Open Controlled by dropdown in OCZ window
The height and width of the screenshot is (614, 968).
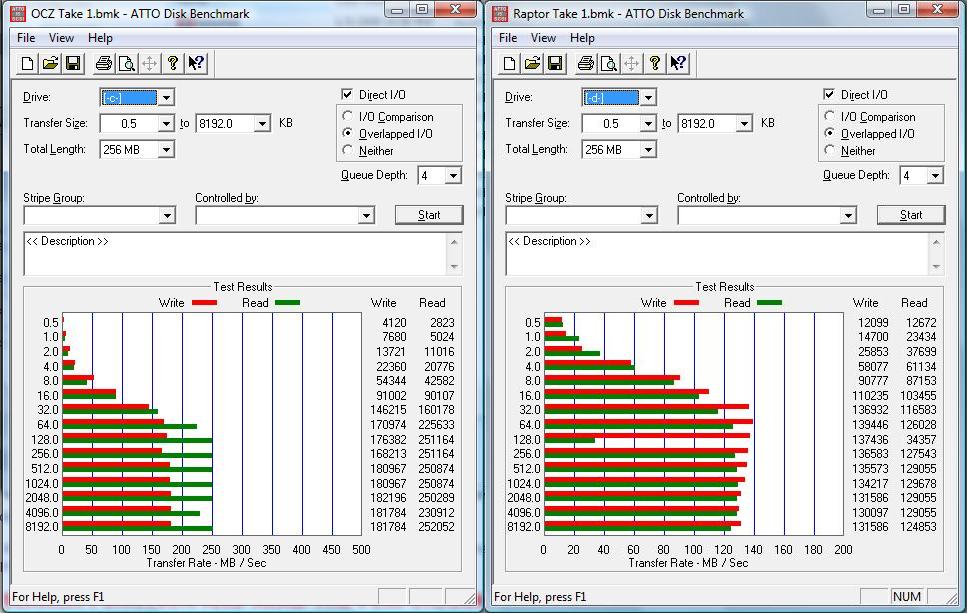[x=366, y=215]
